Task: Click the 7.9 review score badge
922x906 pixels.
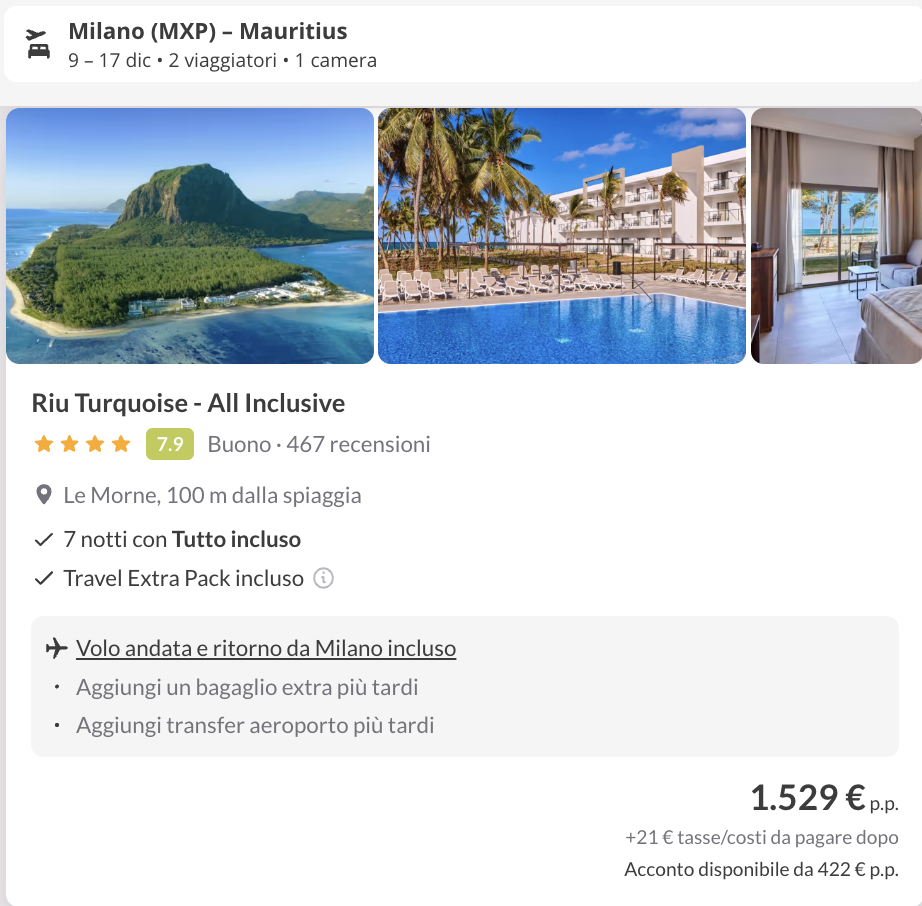Action: tap(170, 444)
